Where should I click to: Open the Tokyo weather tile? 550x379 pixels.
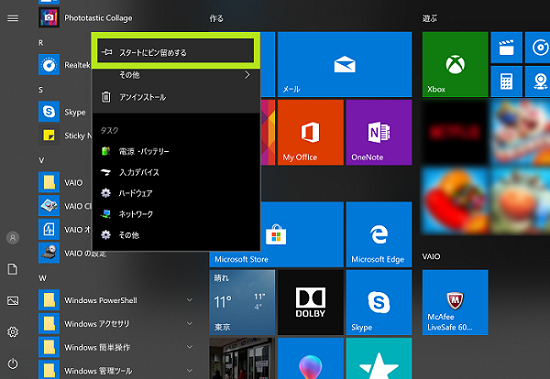(242, 302)
